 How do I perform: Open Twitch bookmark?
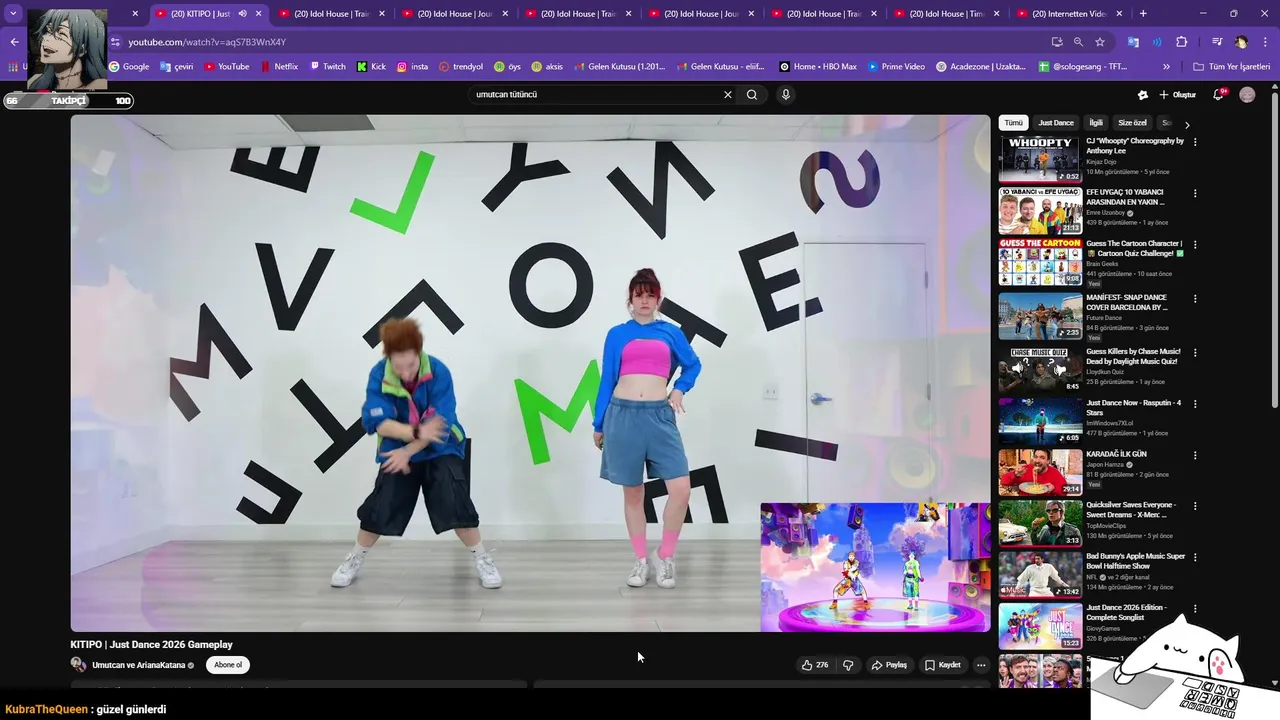pyautogui.click(x=327, y=67)
